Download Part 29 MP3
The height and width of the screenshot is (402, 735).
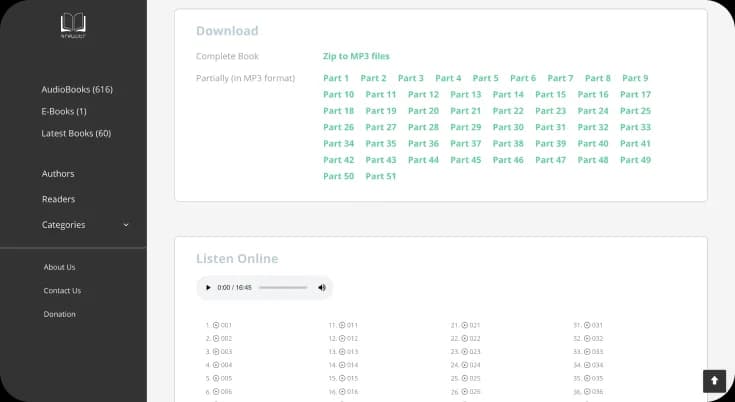466,127
